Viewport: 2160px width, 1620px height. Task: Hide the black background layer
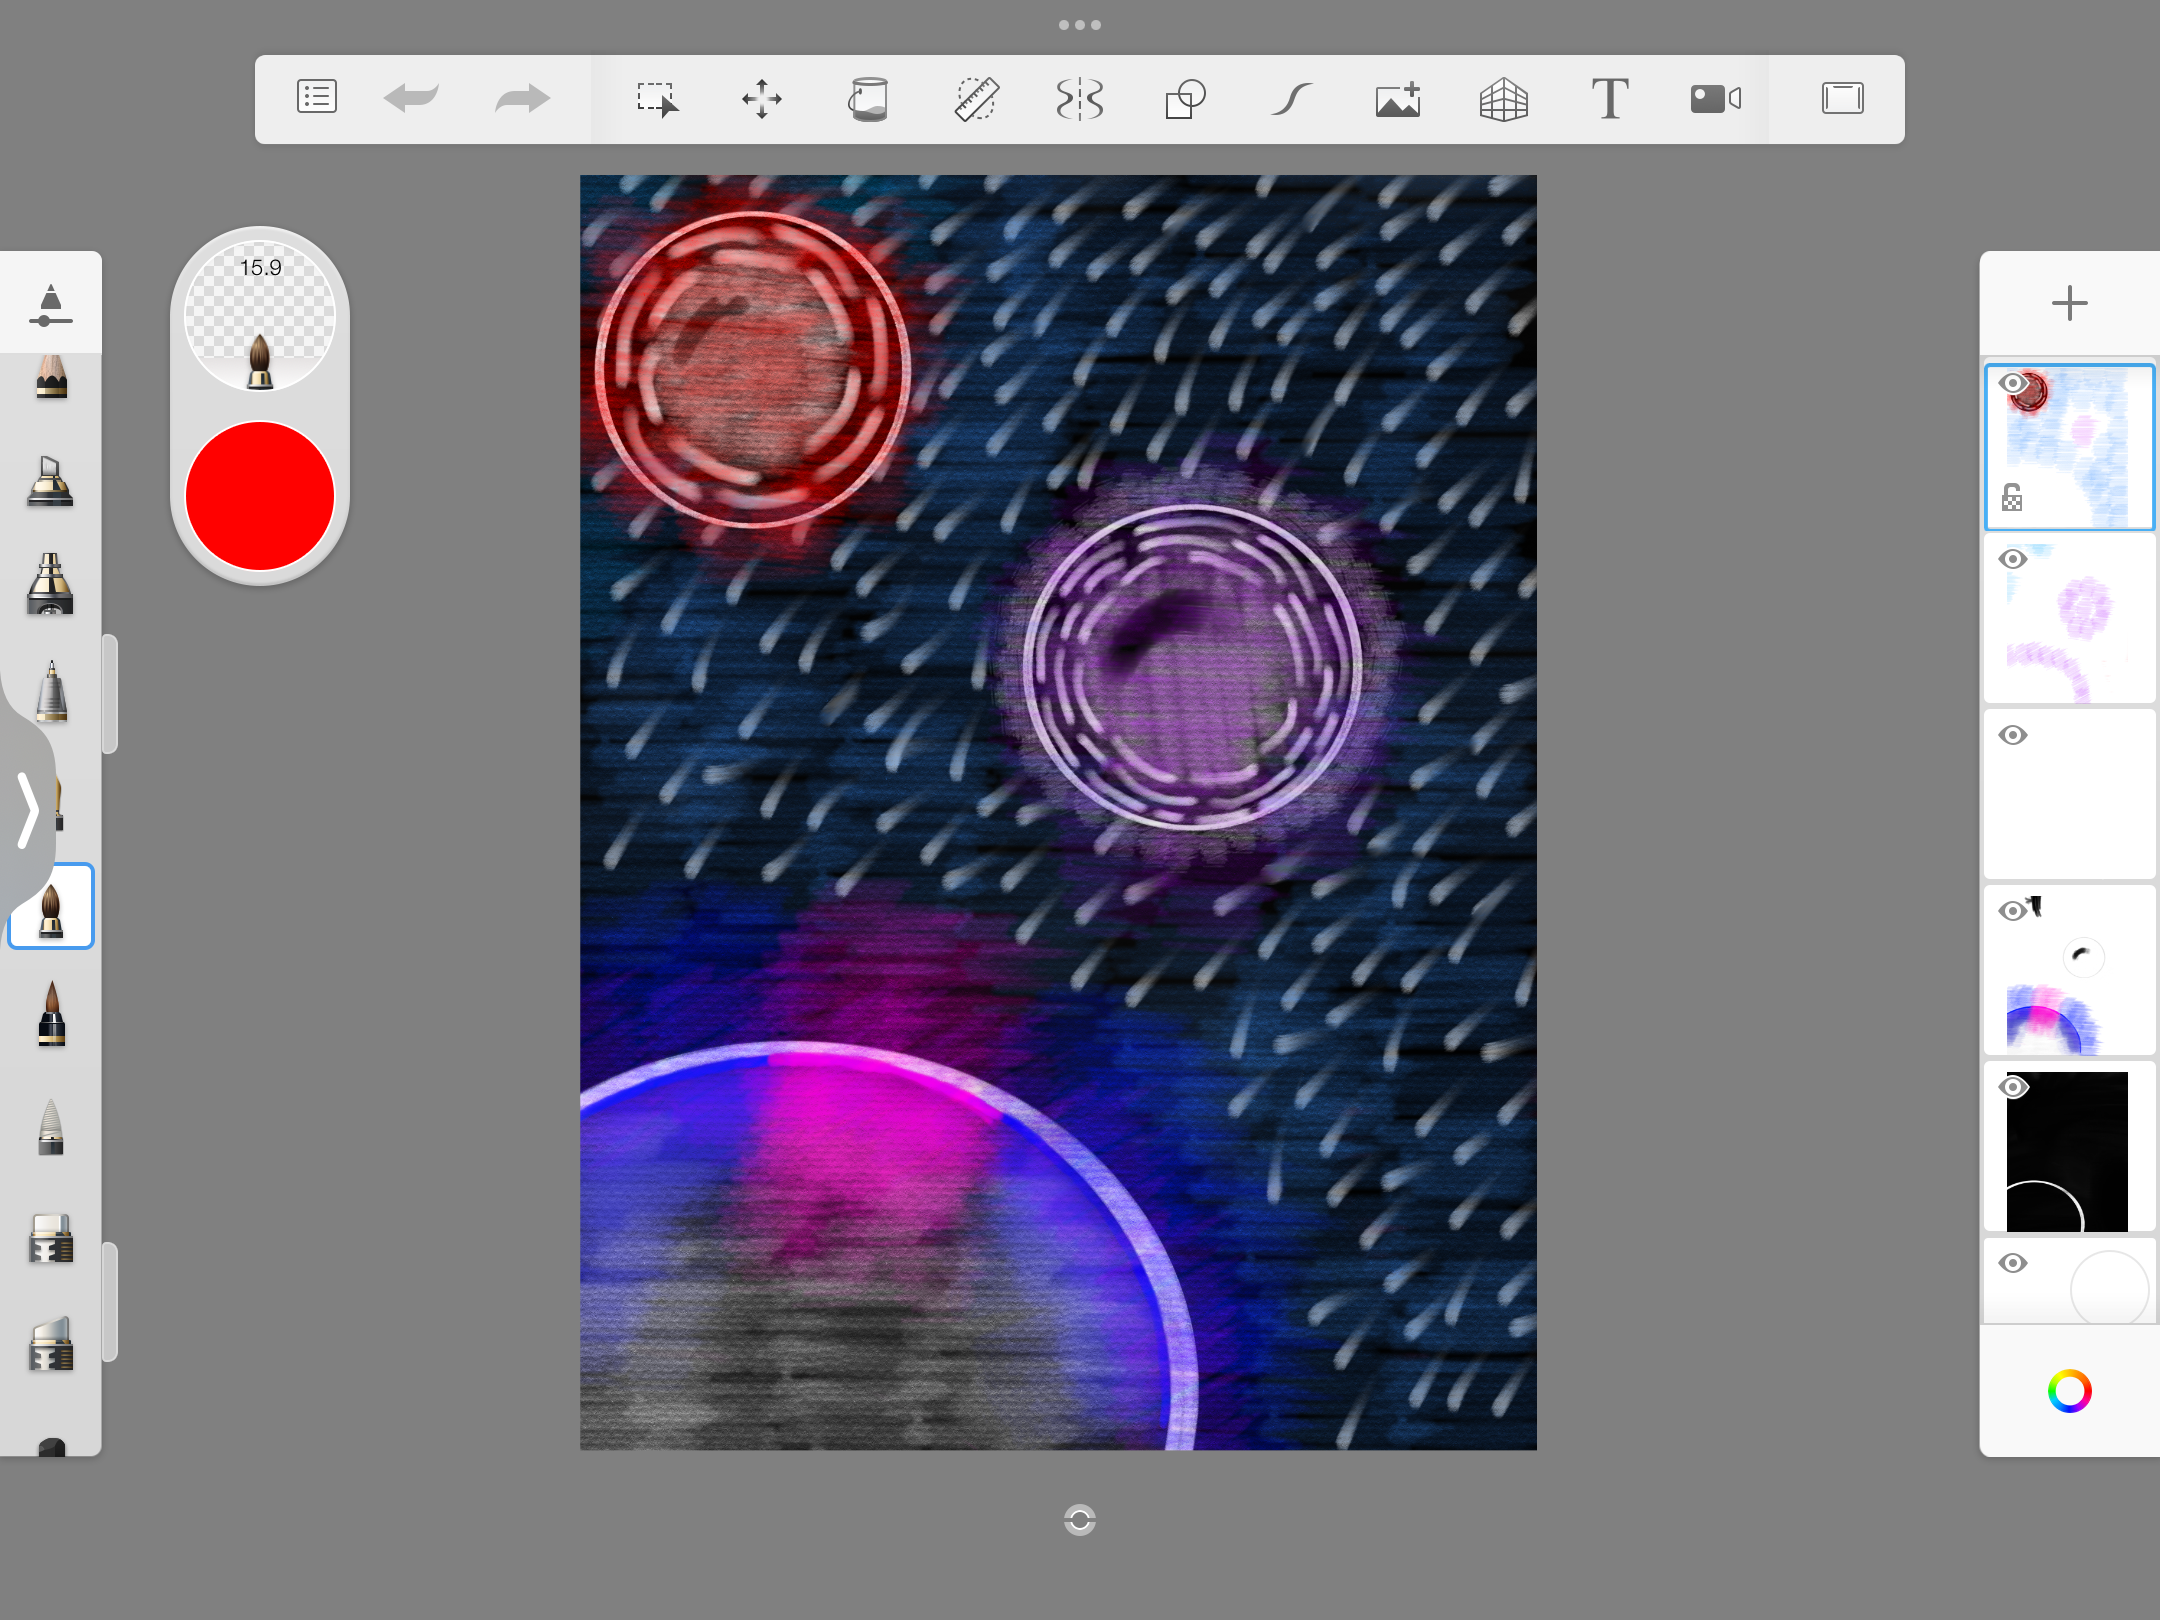[x=2012, y=1087]
